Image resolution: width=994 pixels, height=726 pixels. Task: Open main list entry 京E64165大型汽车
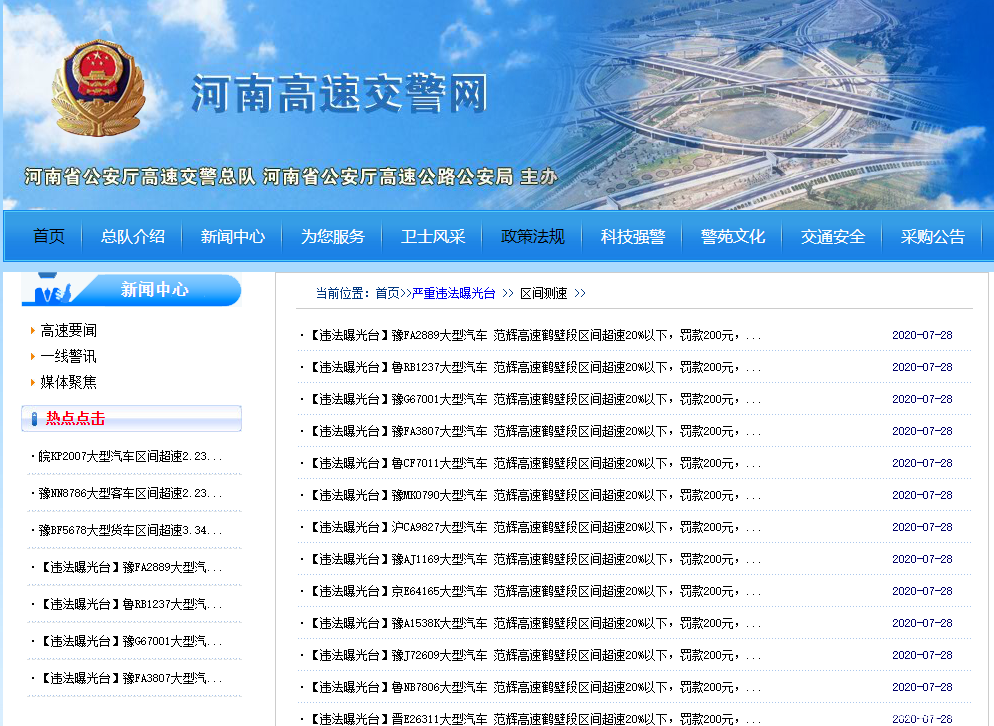[534, 592]
